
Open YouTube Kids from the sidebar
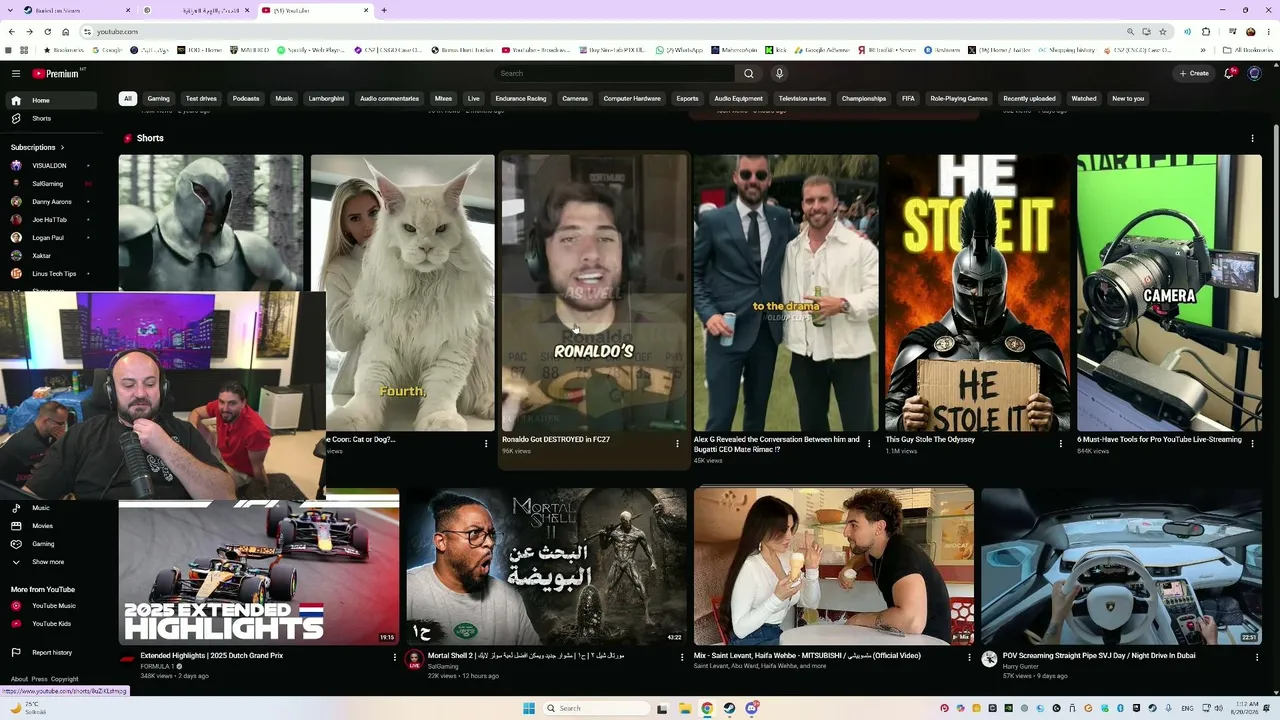click(x=52, y=624)
